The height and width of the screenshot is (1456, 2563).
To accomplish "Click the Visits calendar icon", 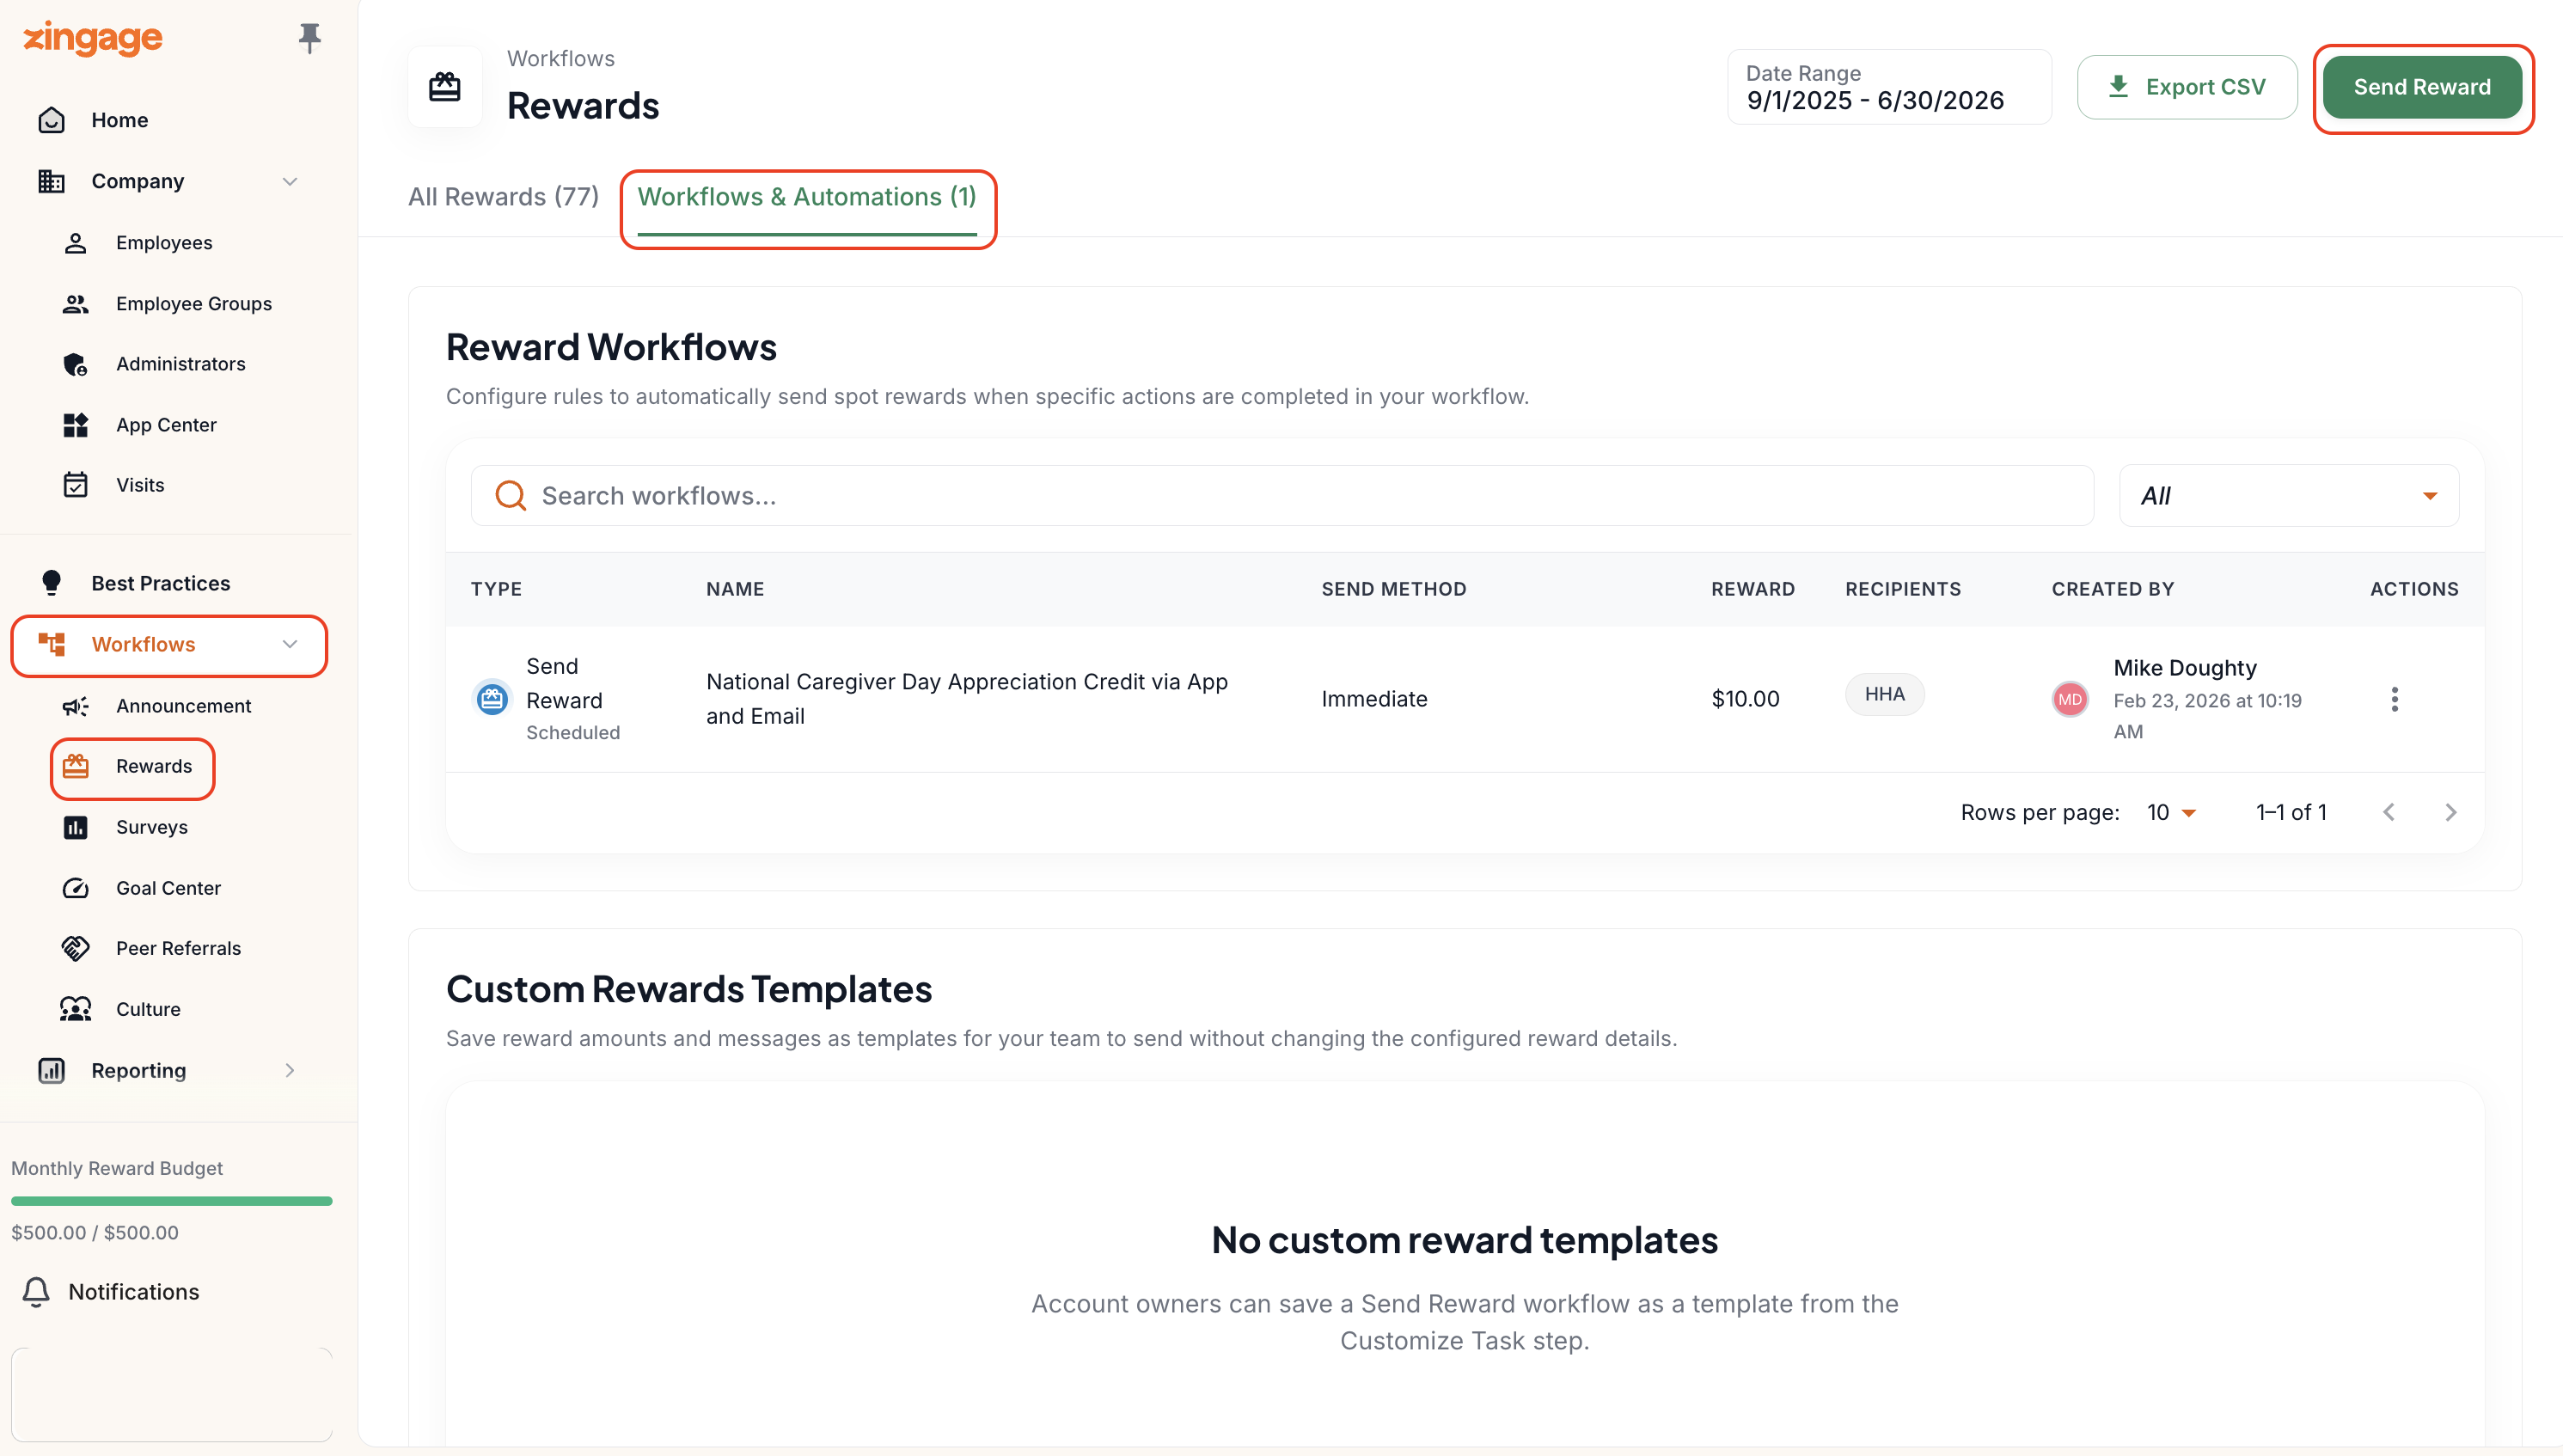I will coord(76,485).
